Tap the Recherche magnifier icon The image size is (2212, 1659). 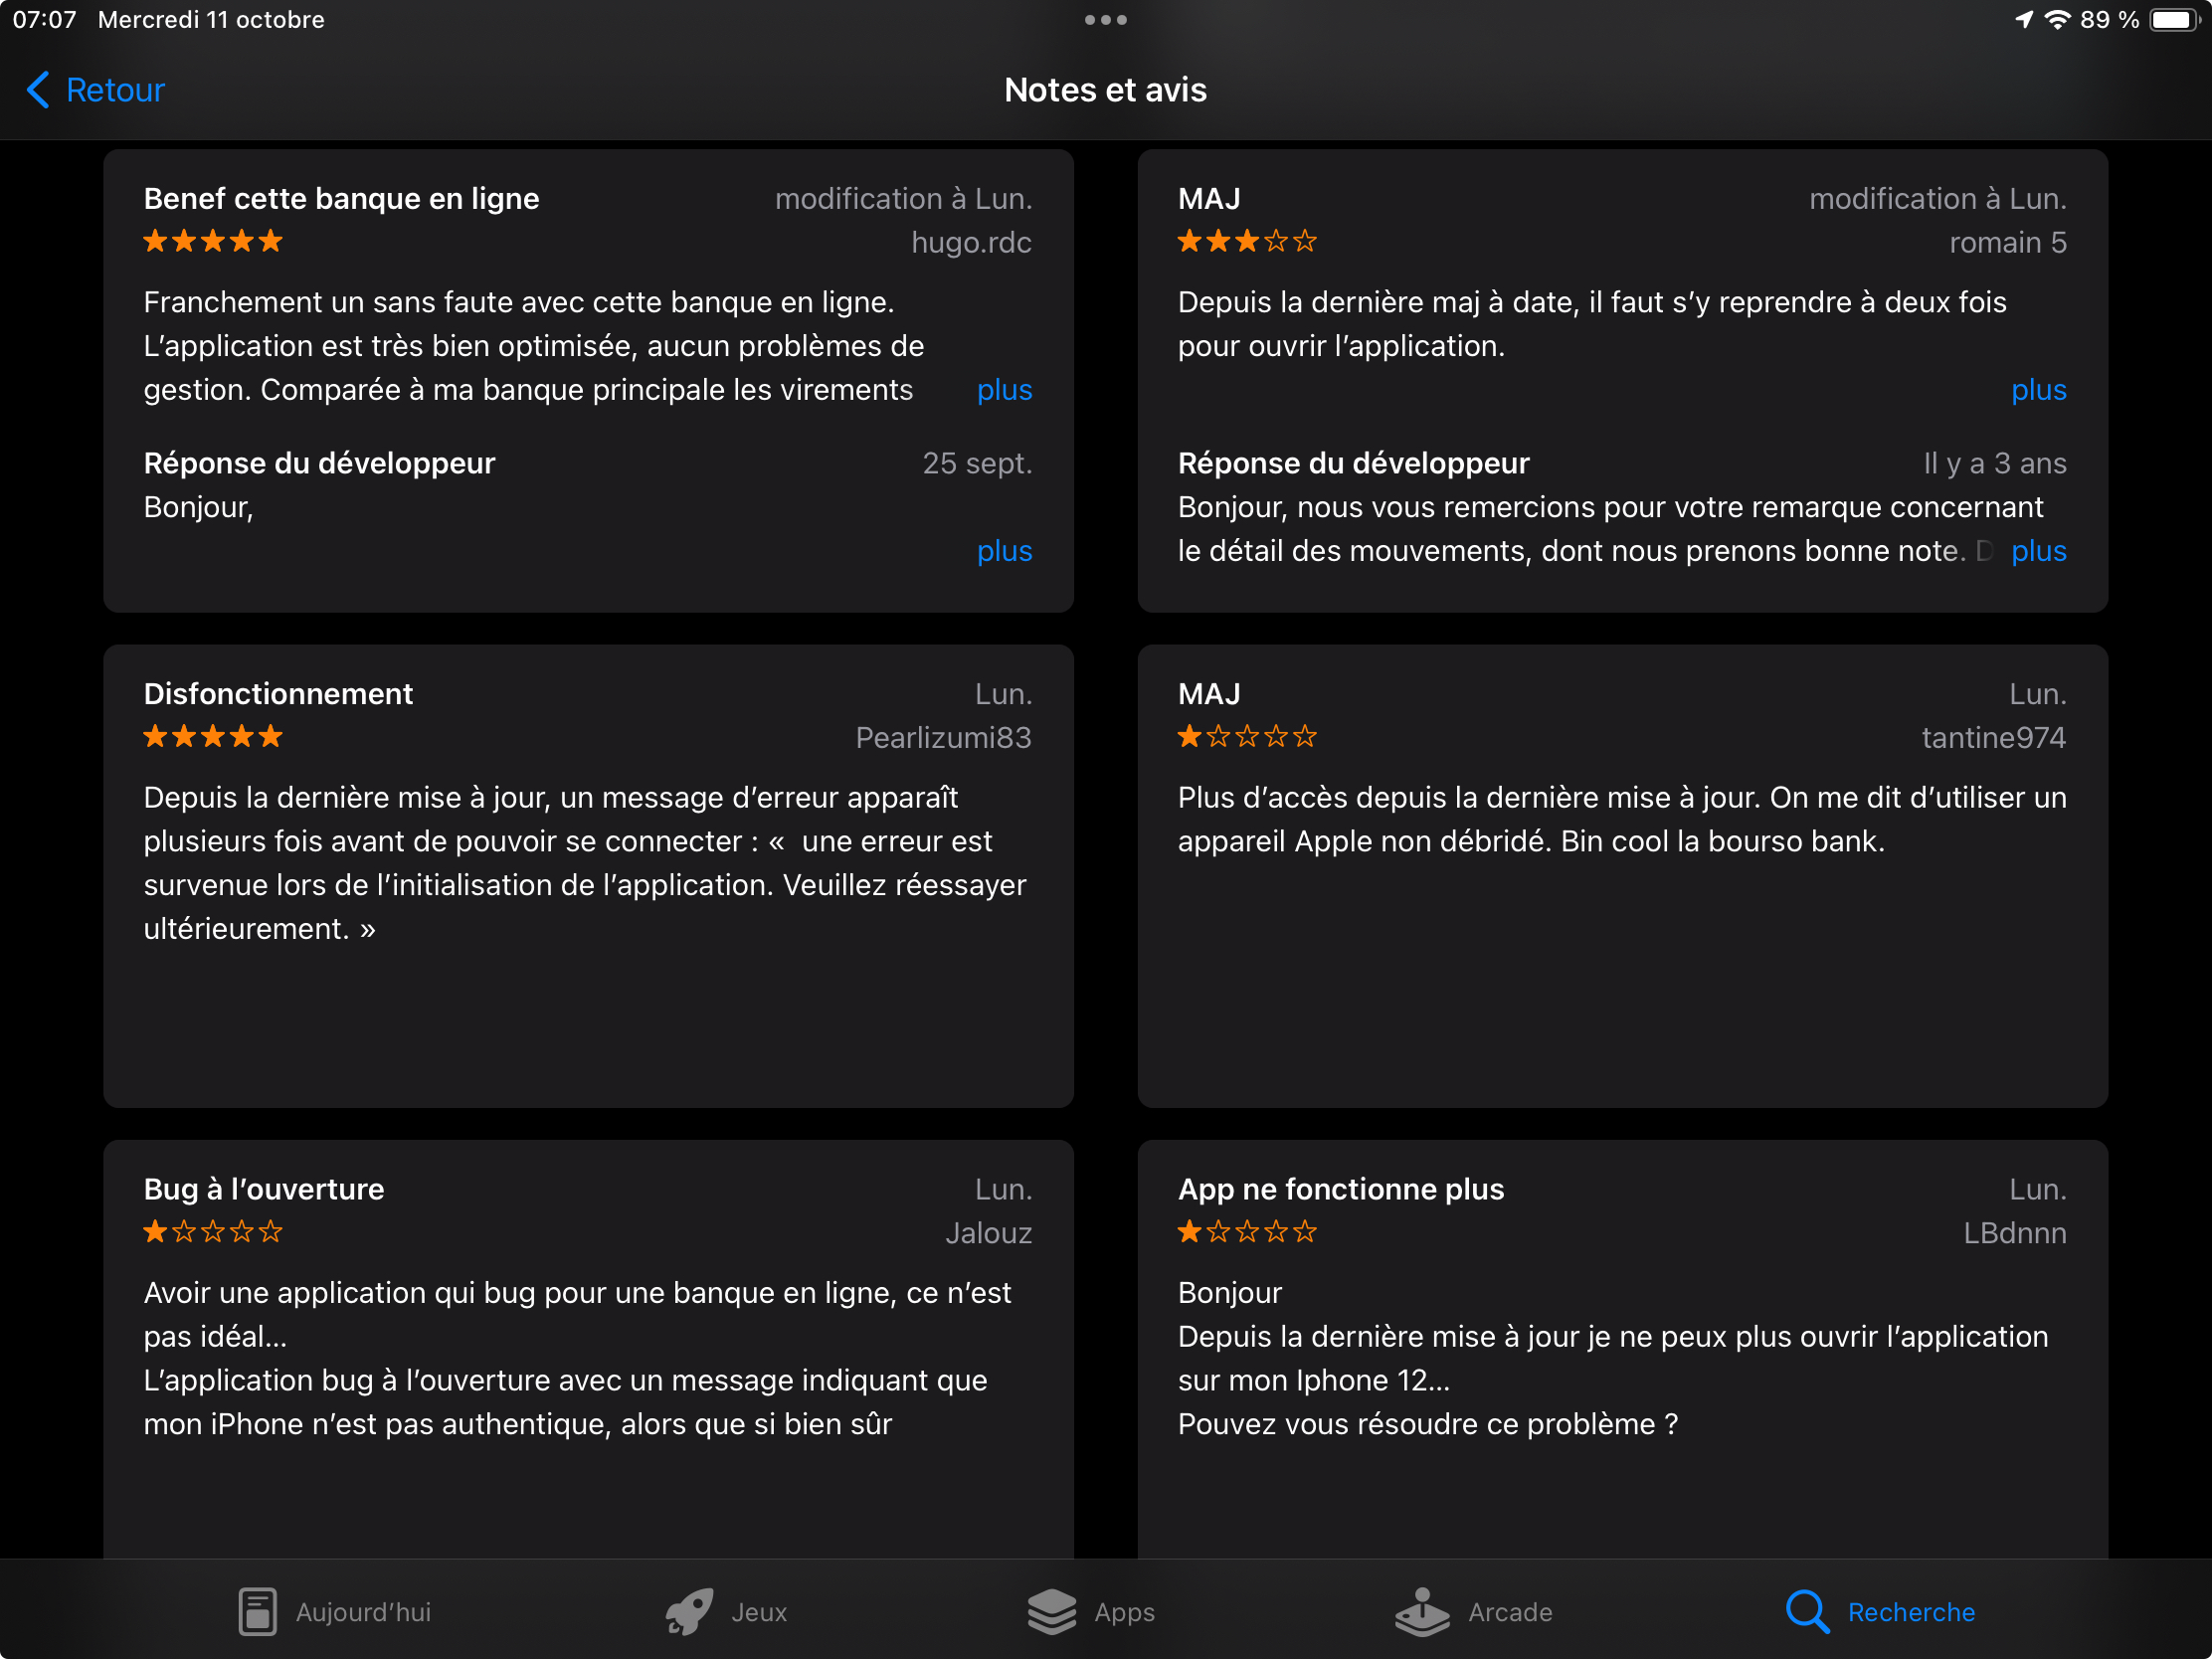1806,1611
